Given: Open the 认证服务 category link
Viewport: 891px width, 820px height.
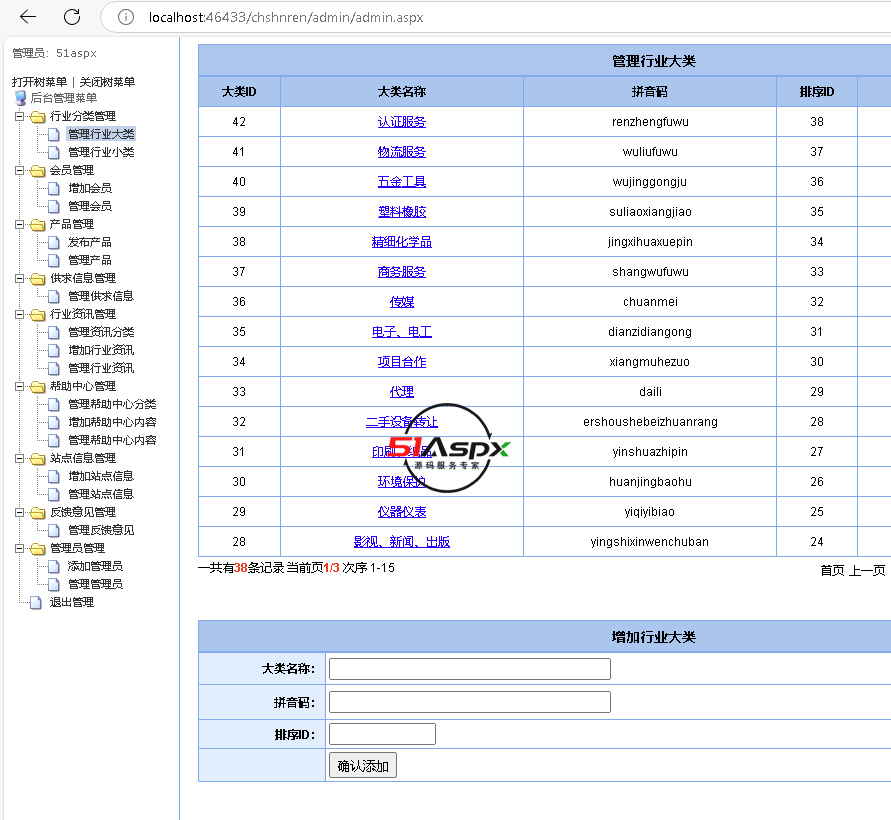Looking at the screenshot, I should coord(402,122).
